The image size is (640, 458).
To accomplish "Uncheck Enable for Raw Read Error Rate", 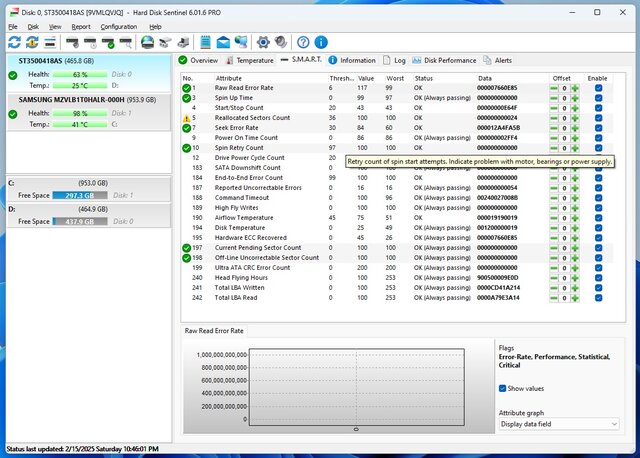I will (598, 89).
